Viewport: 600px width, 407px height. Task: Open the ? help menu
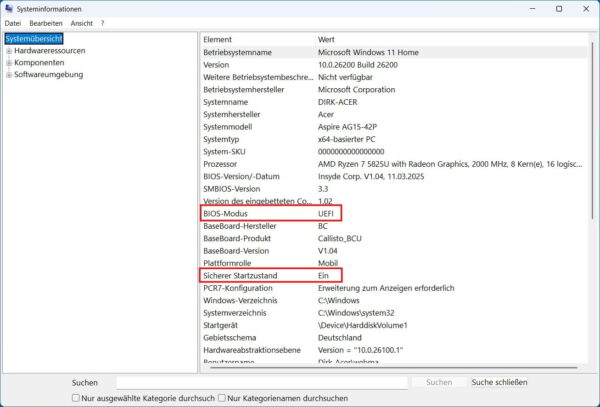[103, 23]
